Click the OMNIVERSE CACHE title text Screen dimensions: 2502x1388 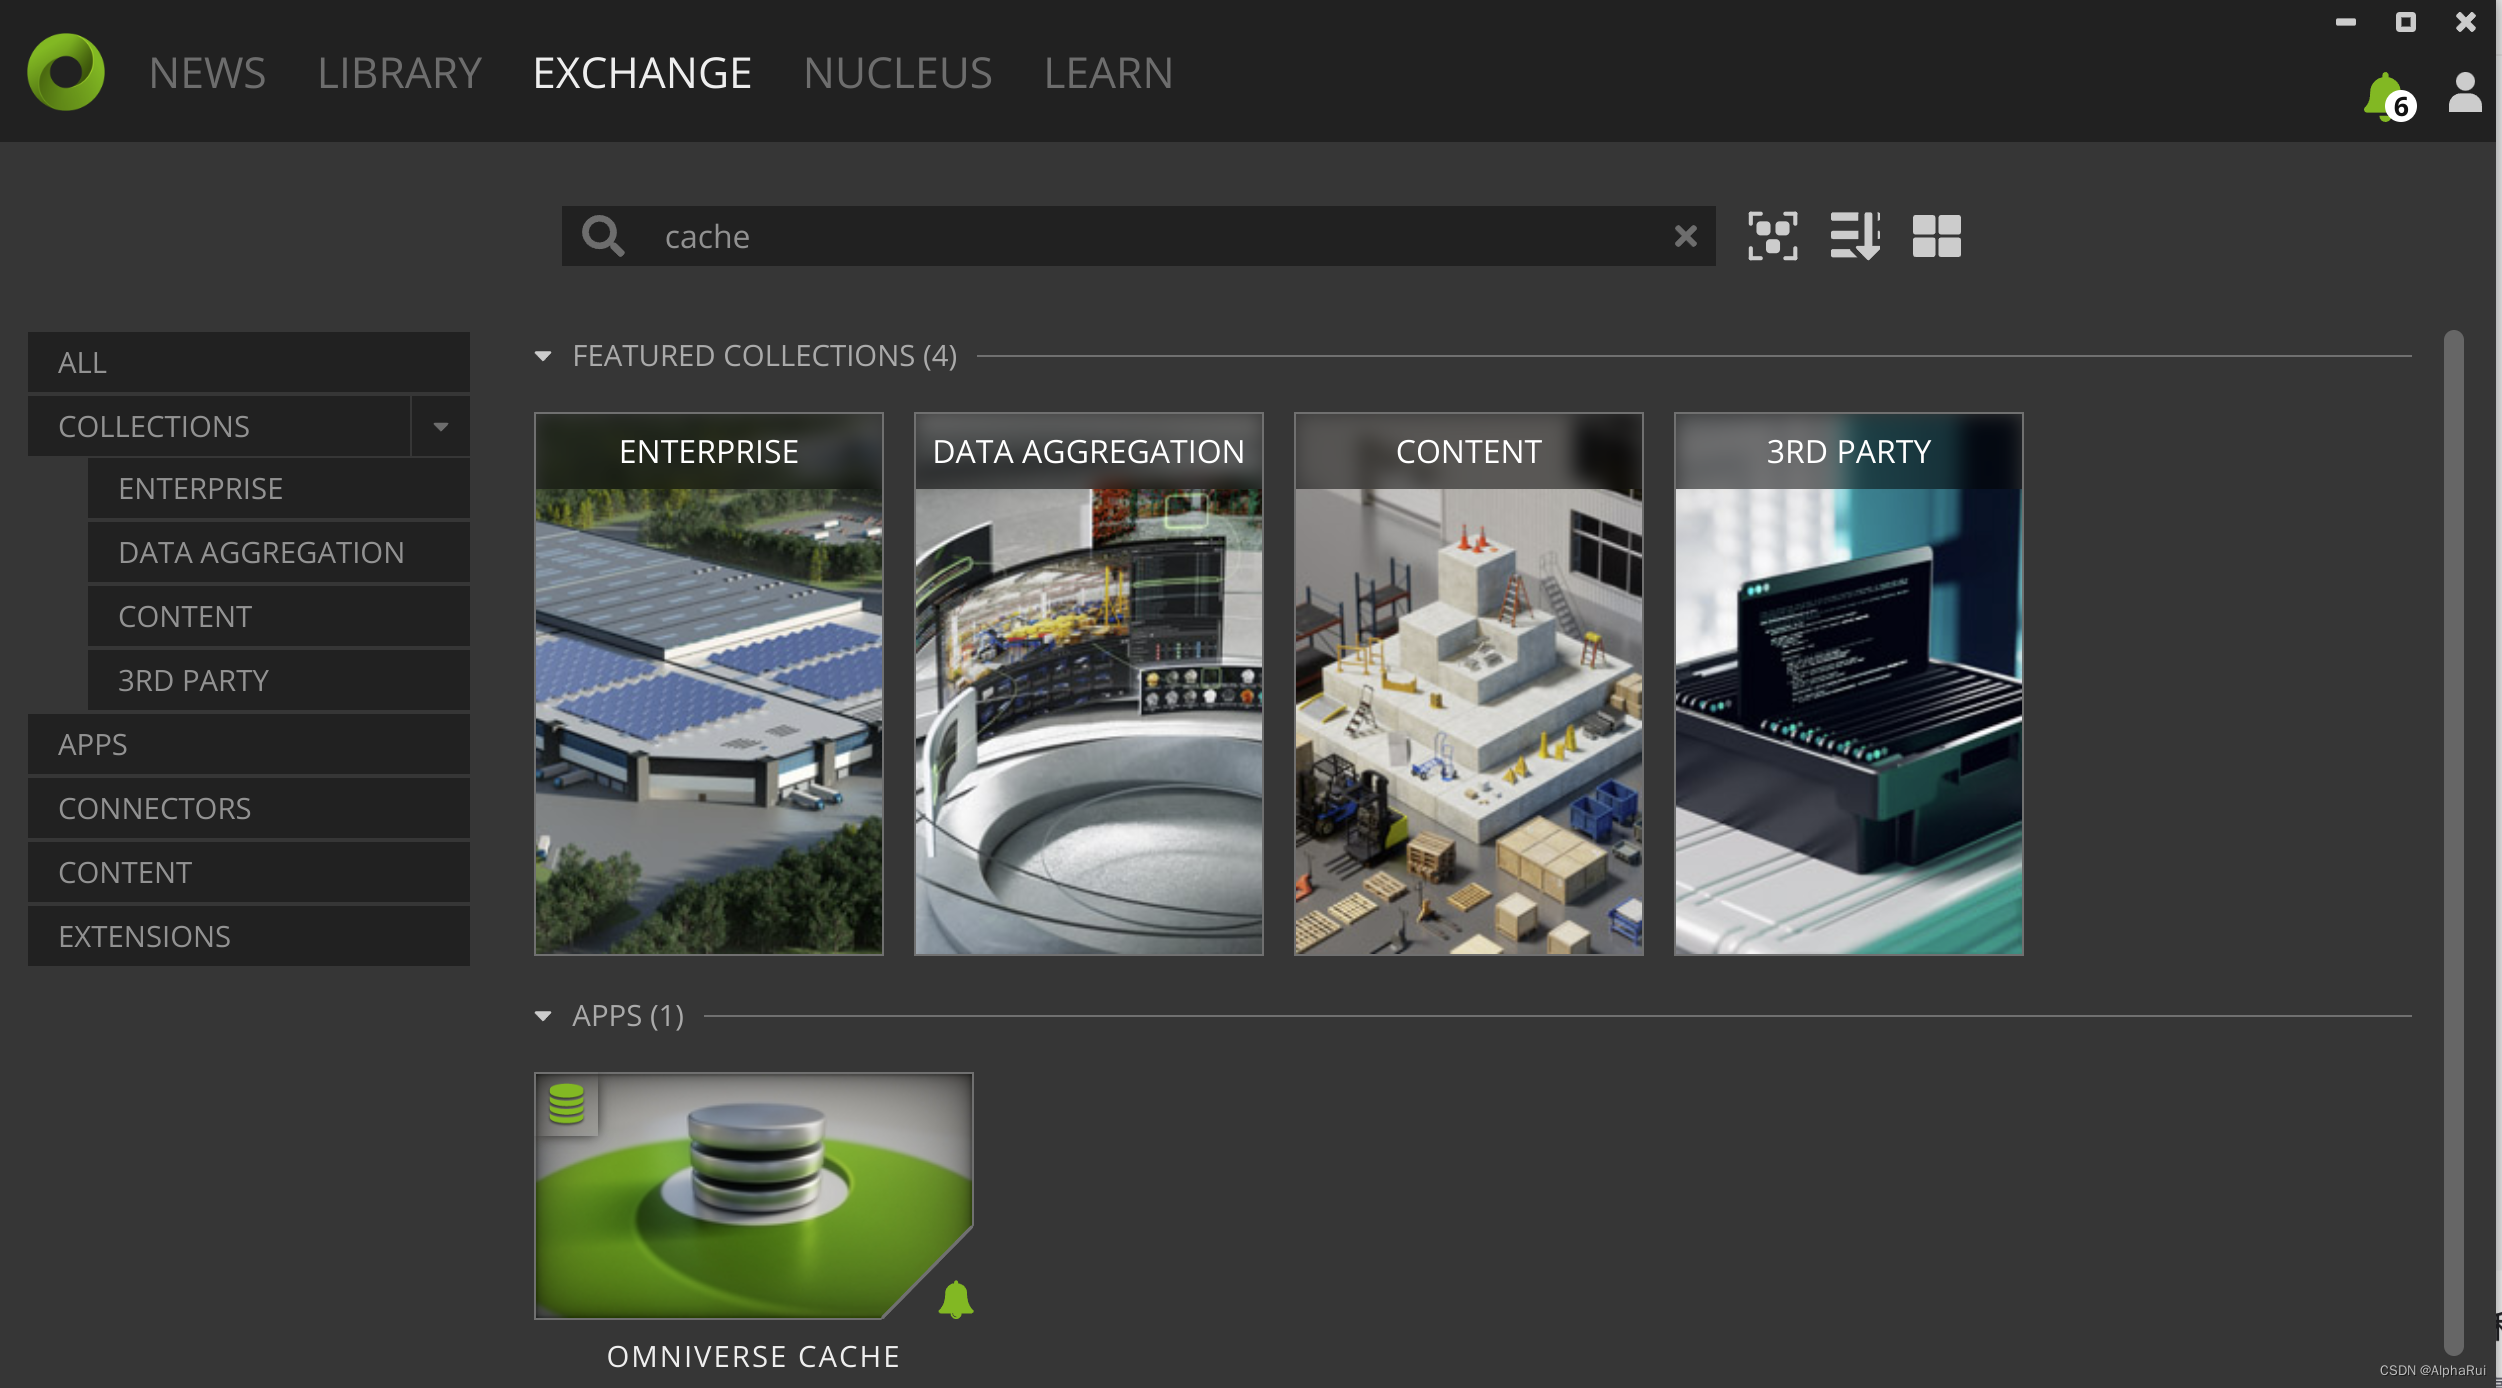753,1357
